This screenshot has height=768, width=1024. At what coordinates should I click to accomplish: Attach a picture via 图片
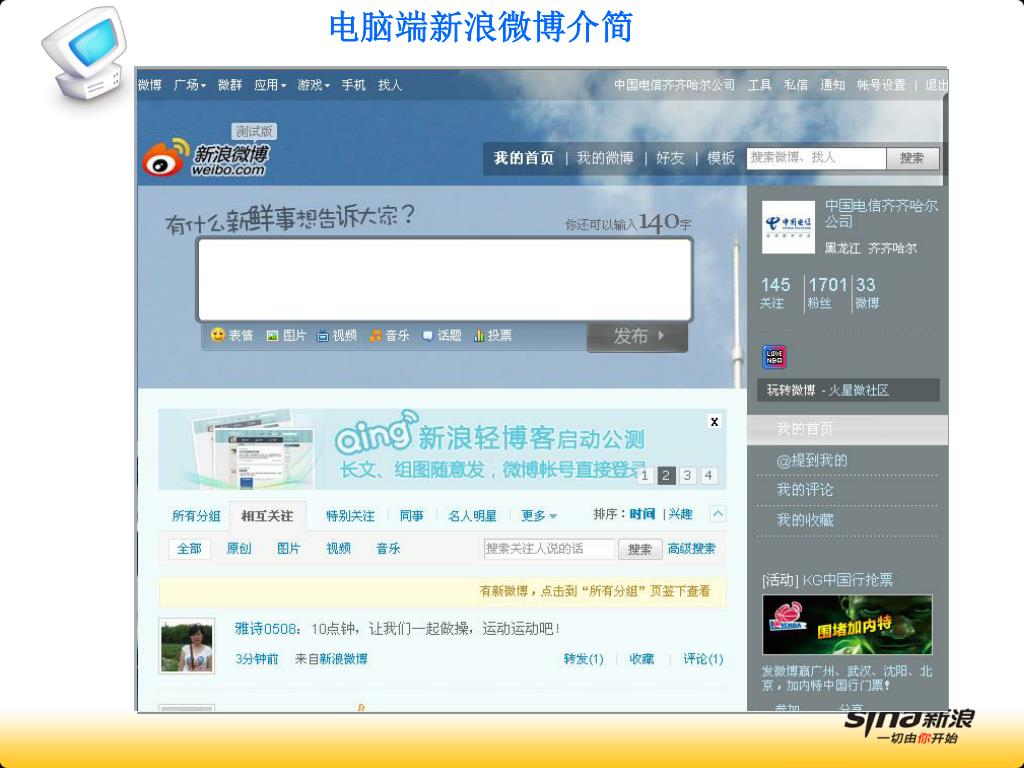(286, 336)
